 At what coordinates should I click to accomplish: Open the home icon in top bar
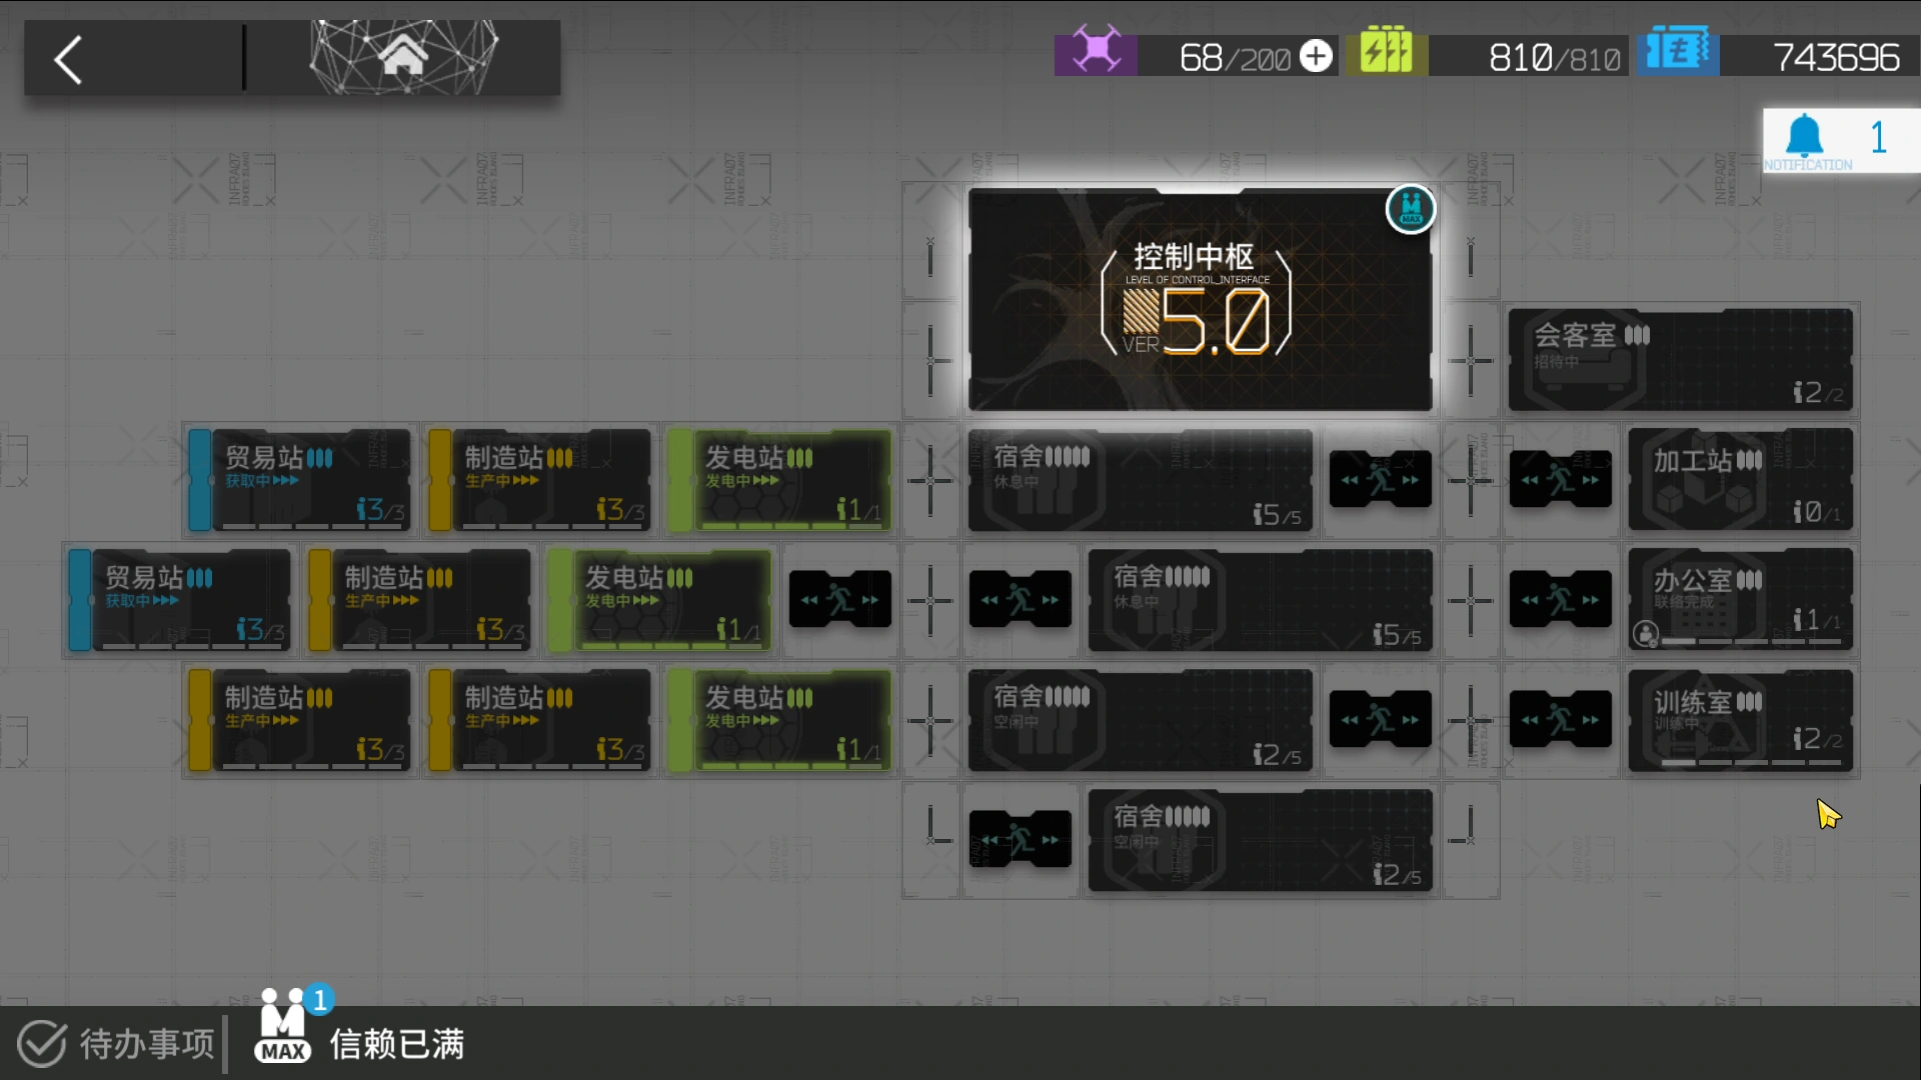click(403, 57)
